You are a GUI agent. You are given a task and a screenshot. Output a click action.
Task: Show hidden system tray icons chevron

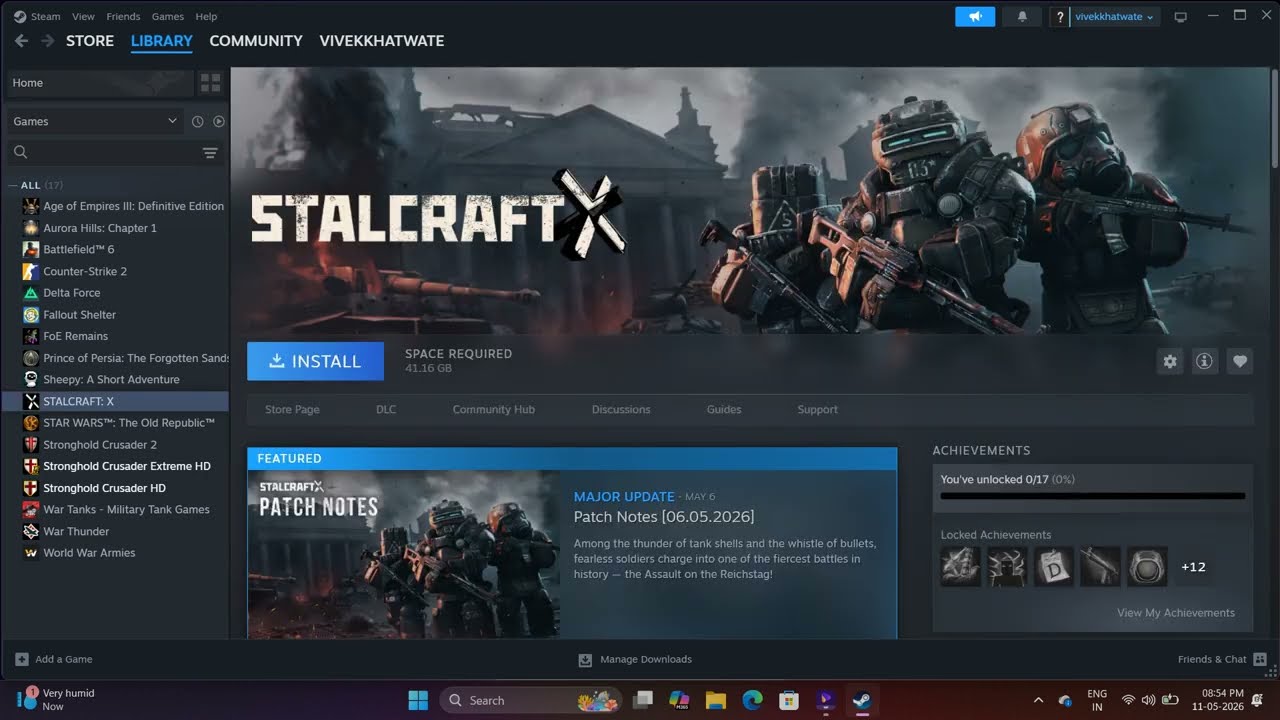[1038, 700]
